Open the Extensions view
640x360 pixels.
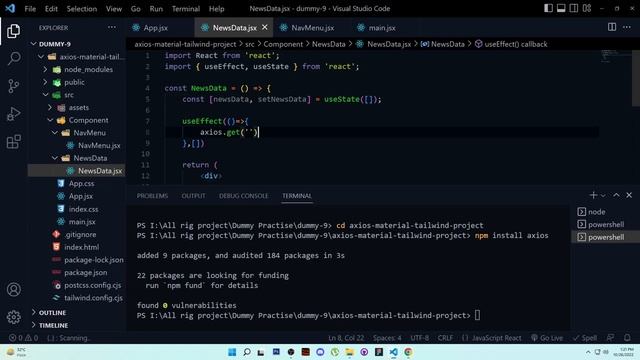(x=13, y=142)
